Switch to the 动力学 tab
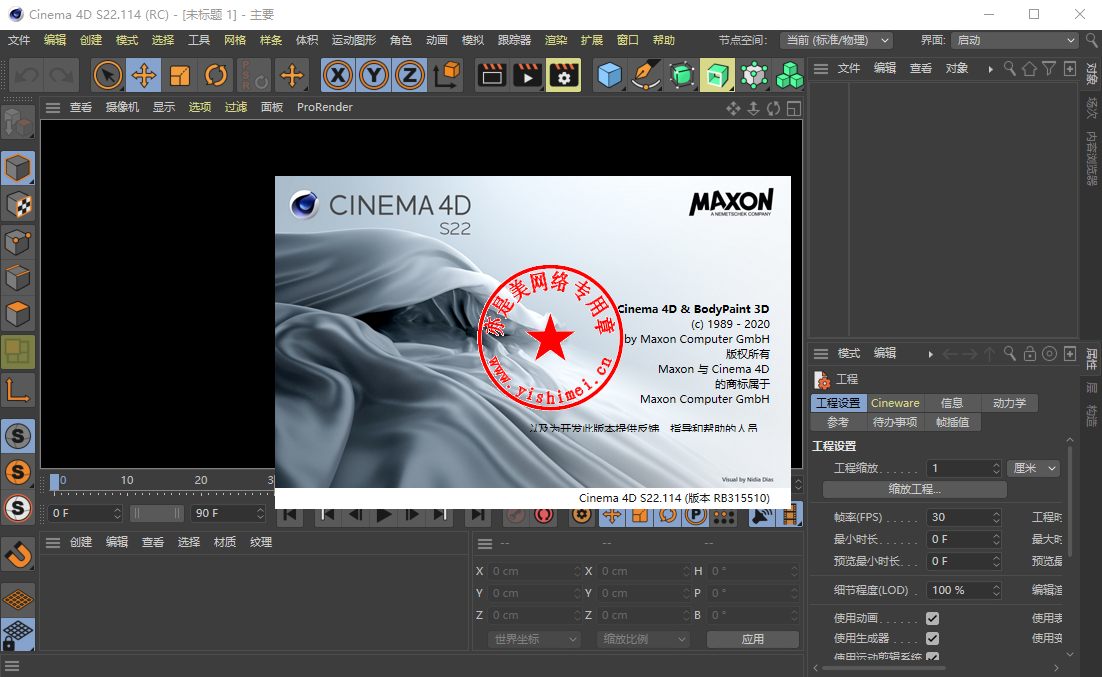The image size is (1102, 677). [x=1009, y=403]
